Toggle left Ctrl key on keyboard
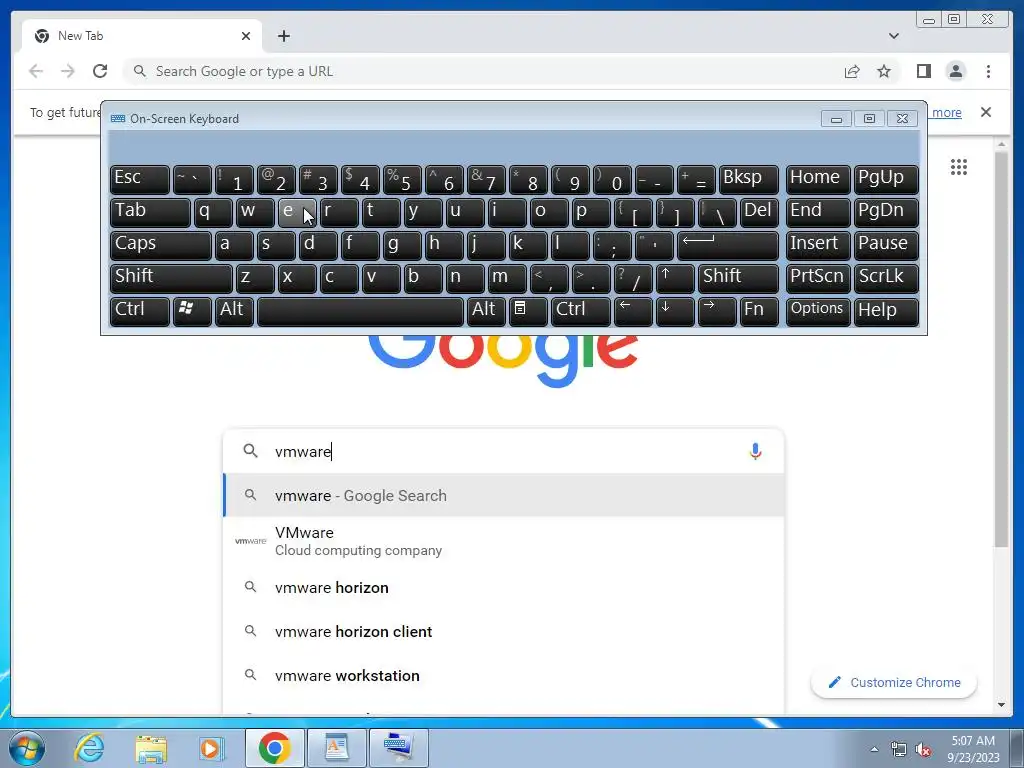 tap(140, 311)
